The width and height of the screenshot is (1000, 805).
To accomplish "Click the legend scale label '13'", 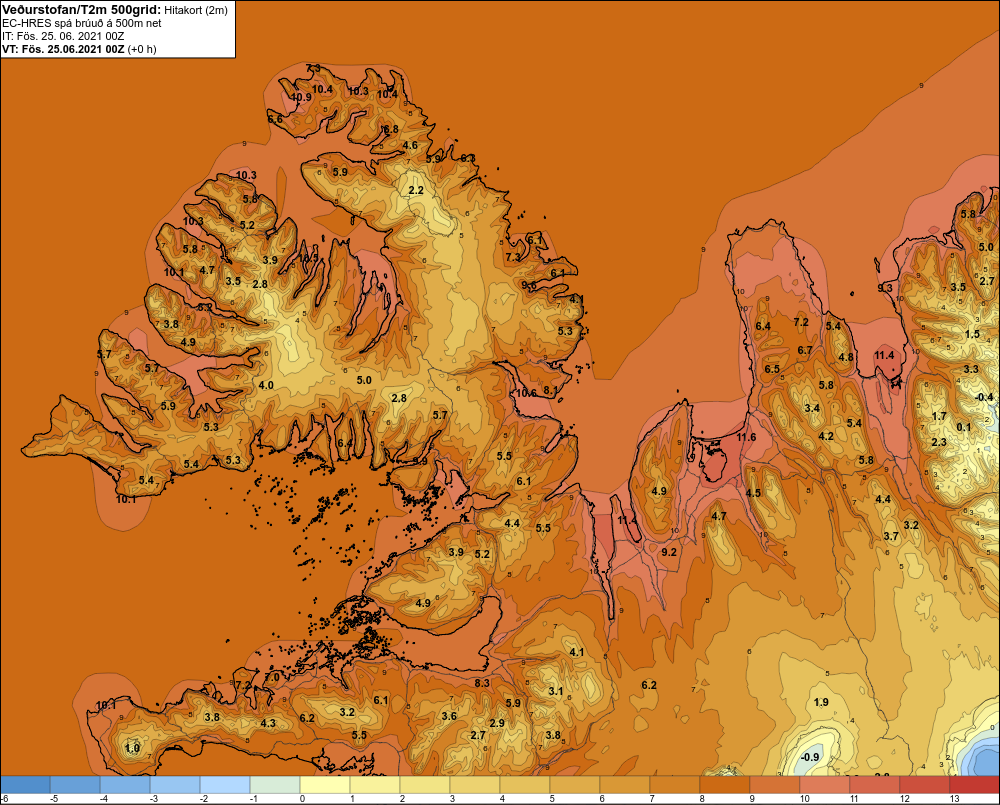I will (955, 799).
